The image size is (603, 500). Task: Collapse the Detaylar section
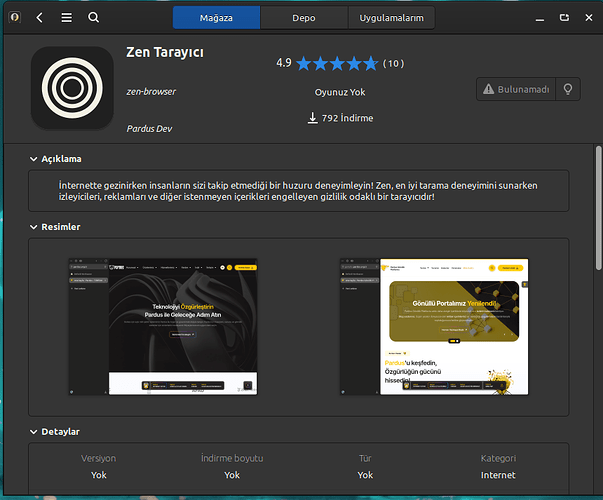[33, 432]
